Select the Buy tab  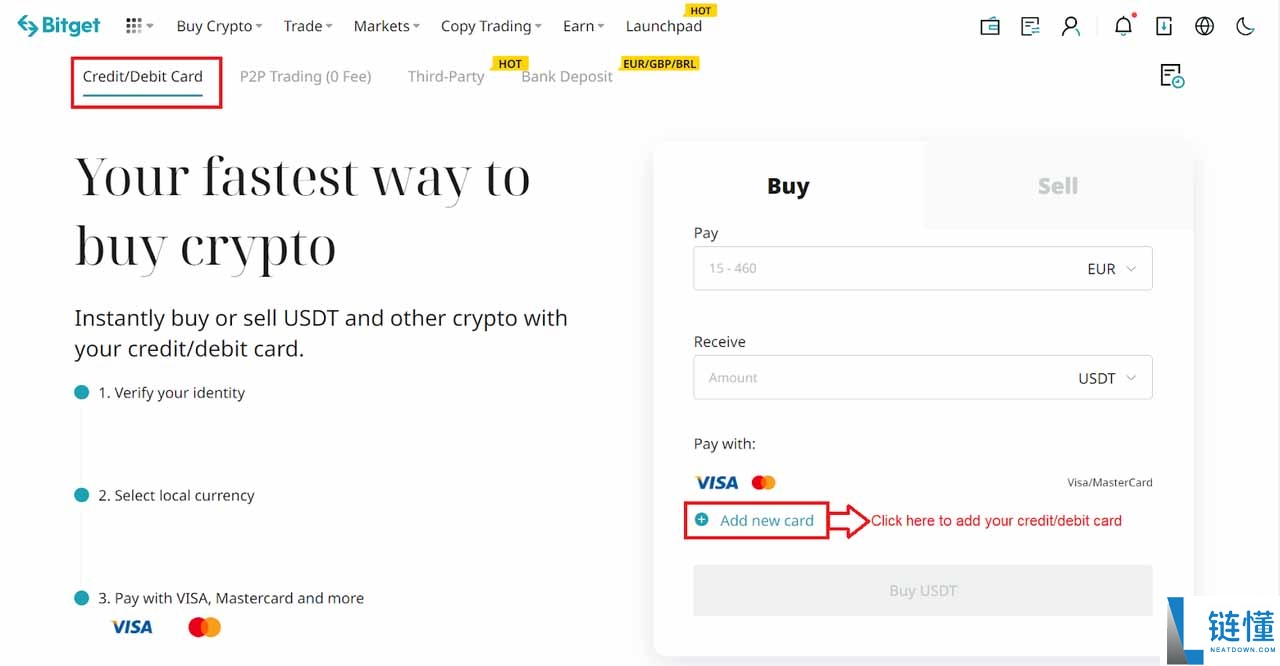[x=788, y=186]
